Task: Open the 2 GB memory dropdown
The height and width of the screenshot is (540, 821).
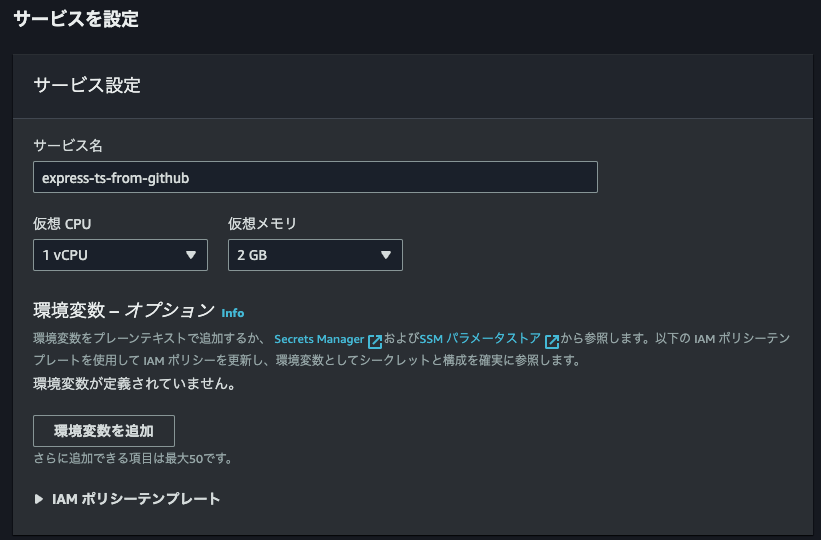Action: point(315,255)
